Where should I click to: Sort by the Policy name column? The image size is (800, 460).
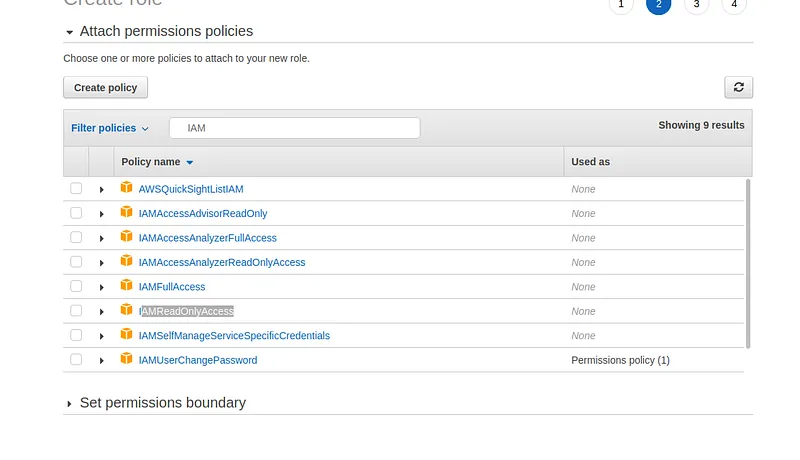[x=157, y=162]
